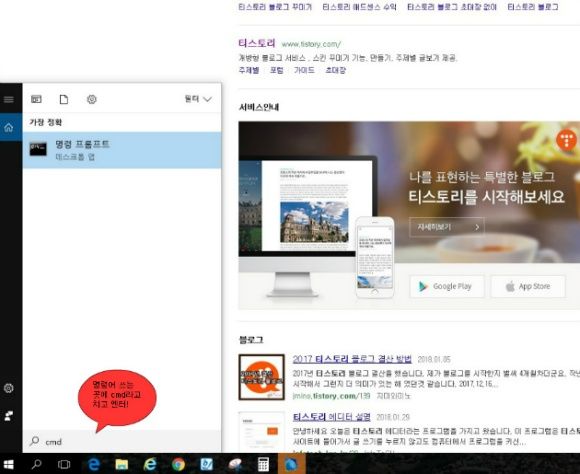
Task: Open the Windows Start button
Action: click(8, 464)
